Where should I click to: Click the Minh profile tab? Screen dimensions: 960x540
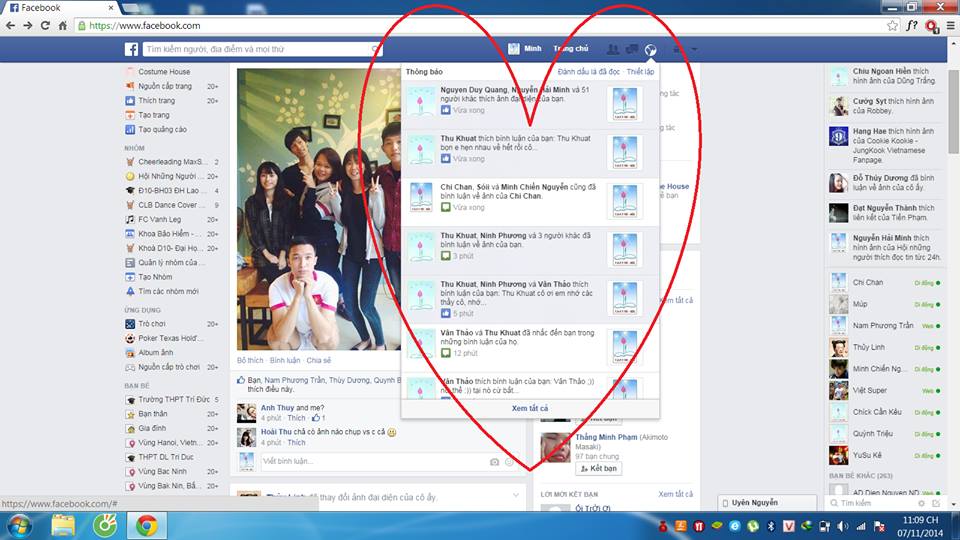coord(525,49)
